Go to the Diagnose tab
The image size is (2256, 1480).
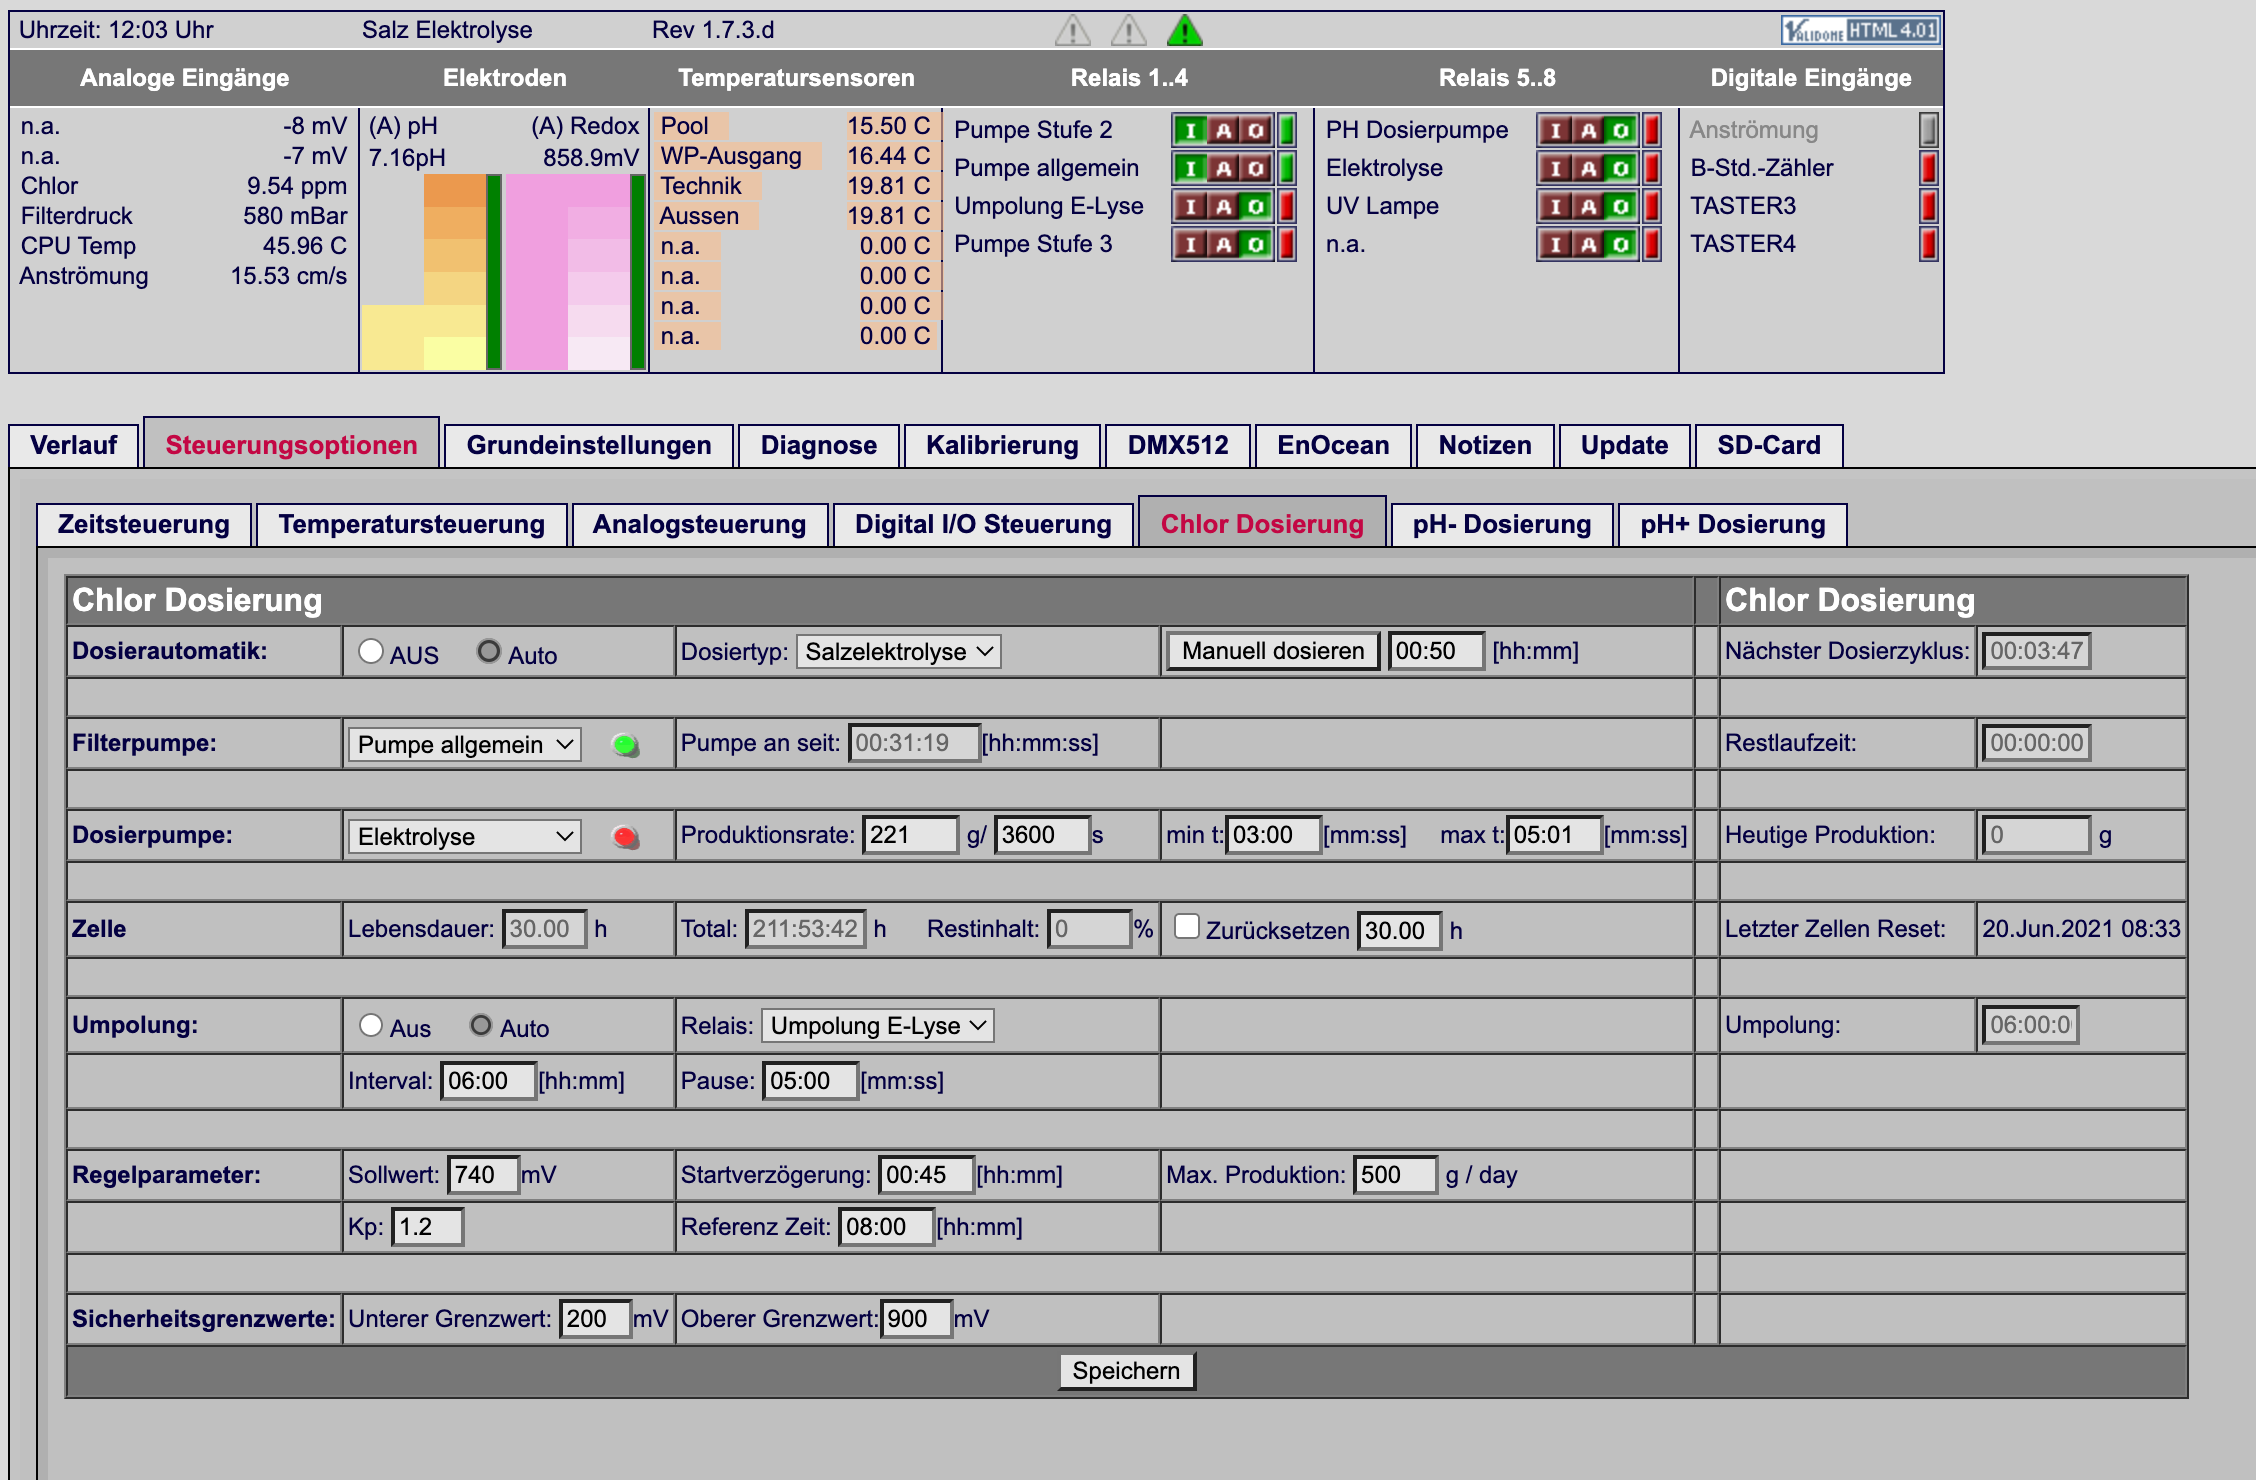coord(819,446)
